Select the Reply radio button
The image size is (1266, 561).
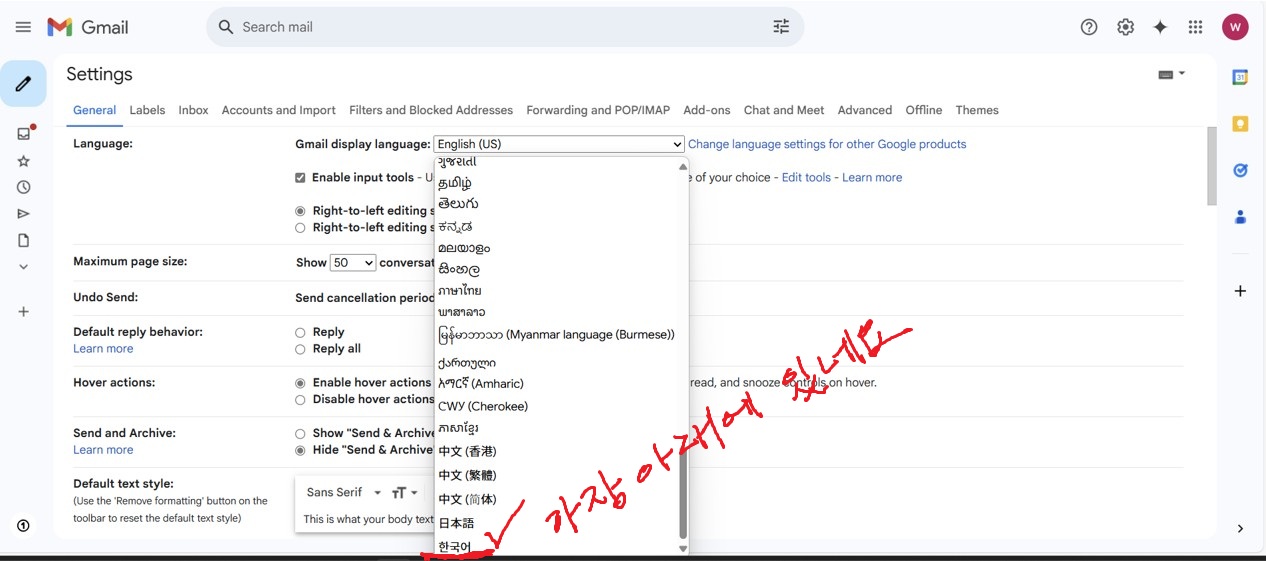300,332
